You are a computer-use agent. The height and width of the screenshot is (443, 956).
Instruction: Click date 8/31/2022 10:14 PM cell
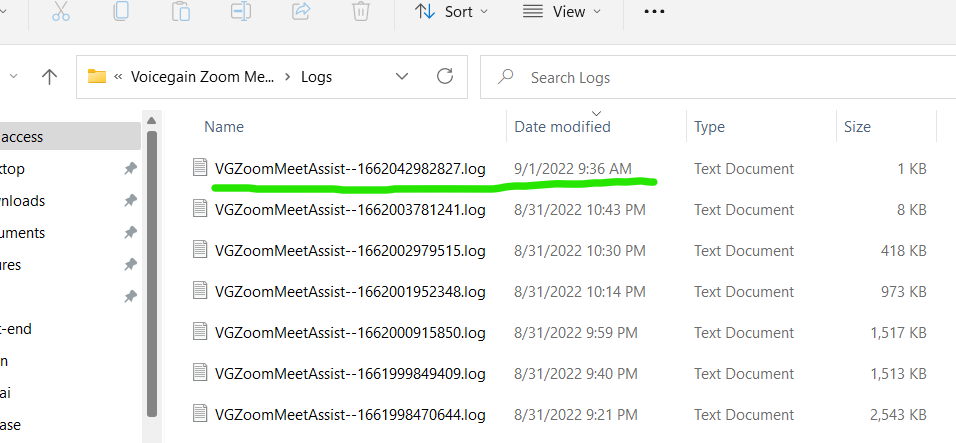point(579,292)
